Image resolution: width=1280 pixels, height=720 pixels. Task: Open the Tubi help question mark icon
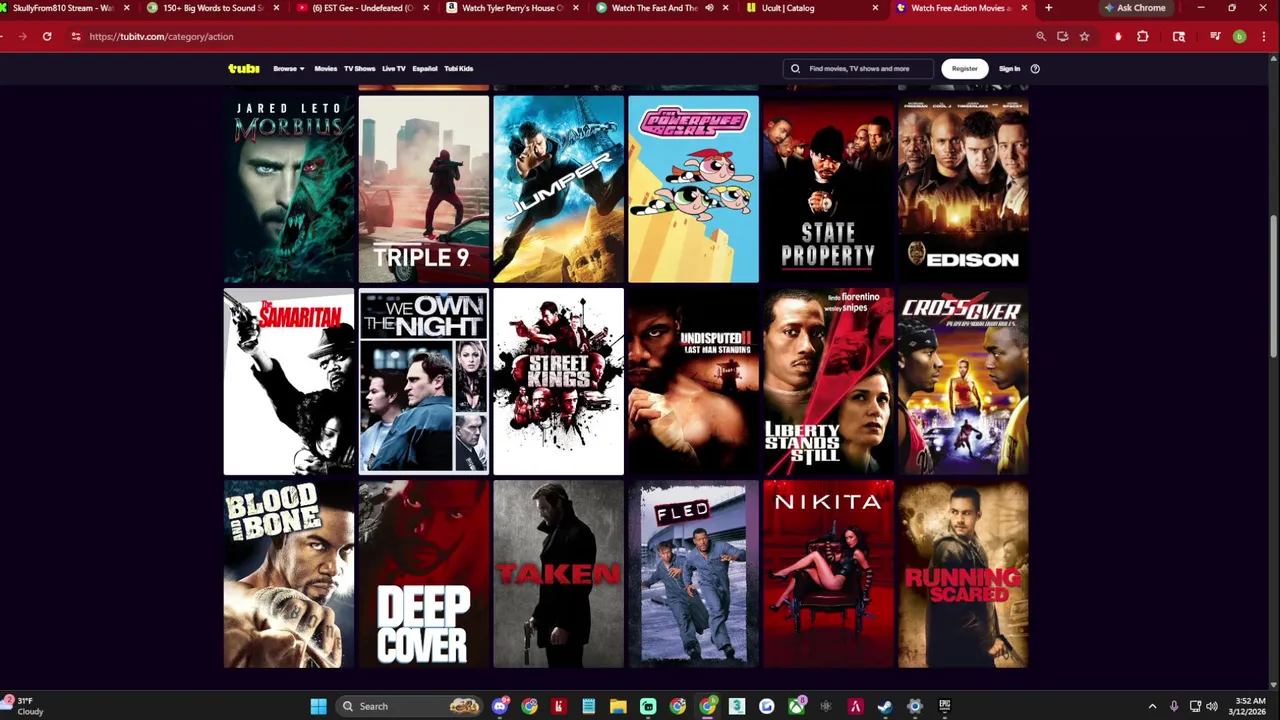(1035, 69)
